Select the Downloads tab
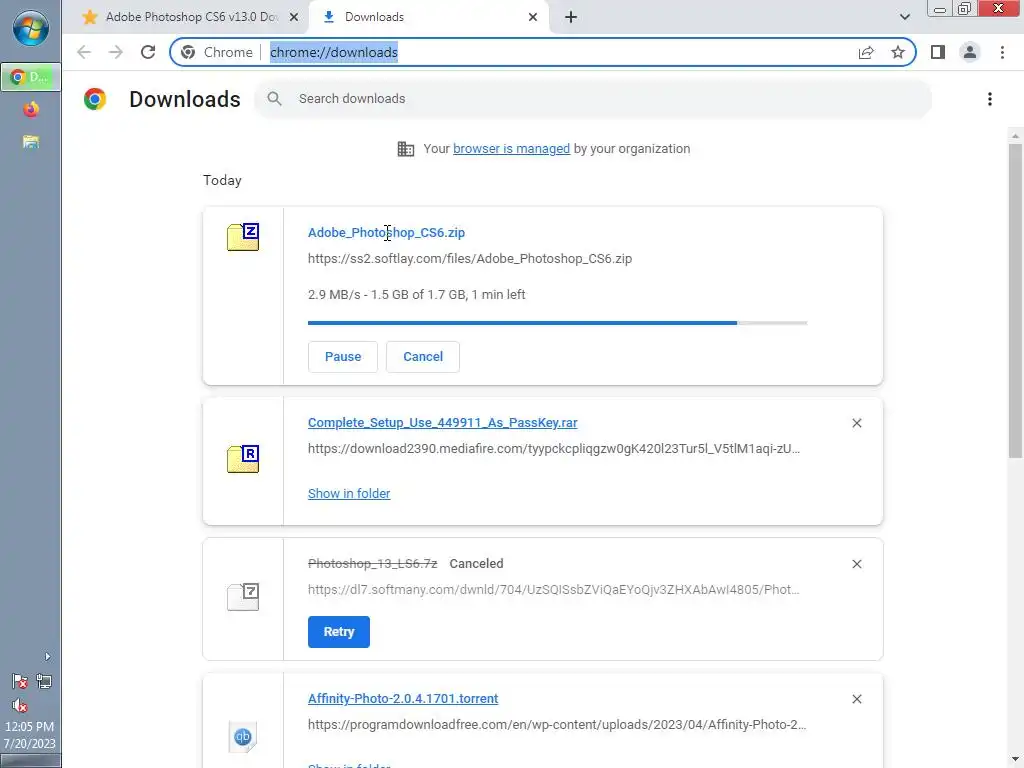The width and height of the screenshot is (1024, 768). 428,17
